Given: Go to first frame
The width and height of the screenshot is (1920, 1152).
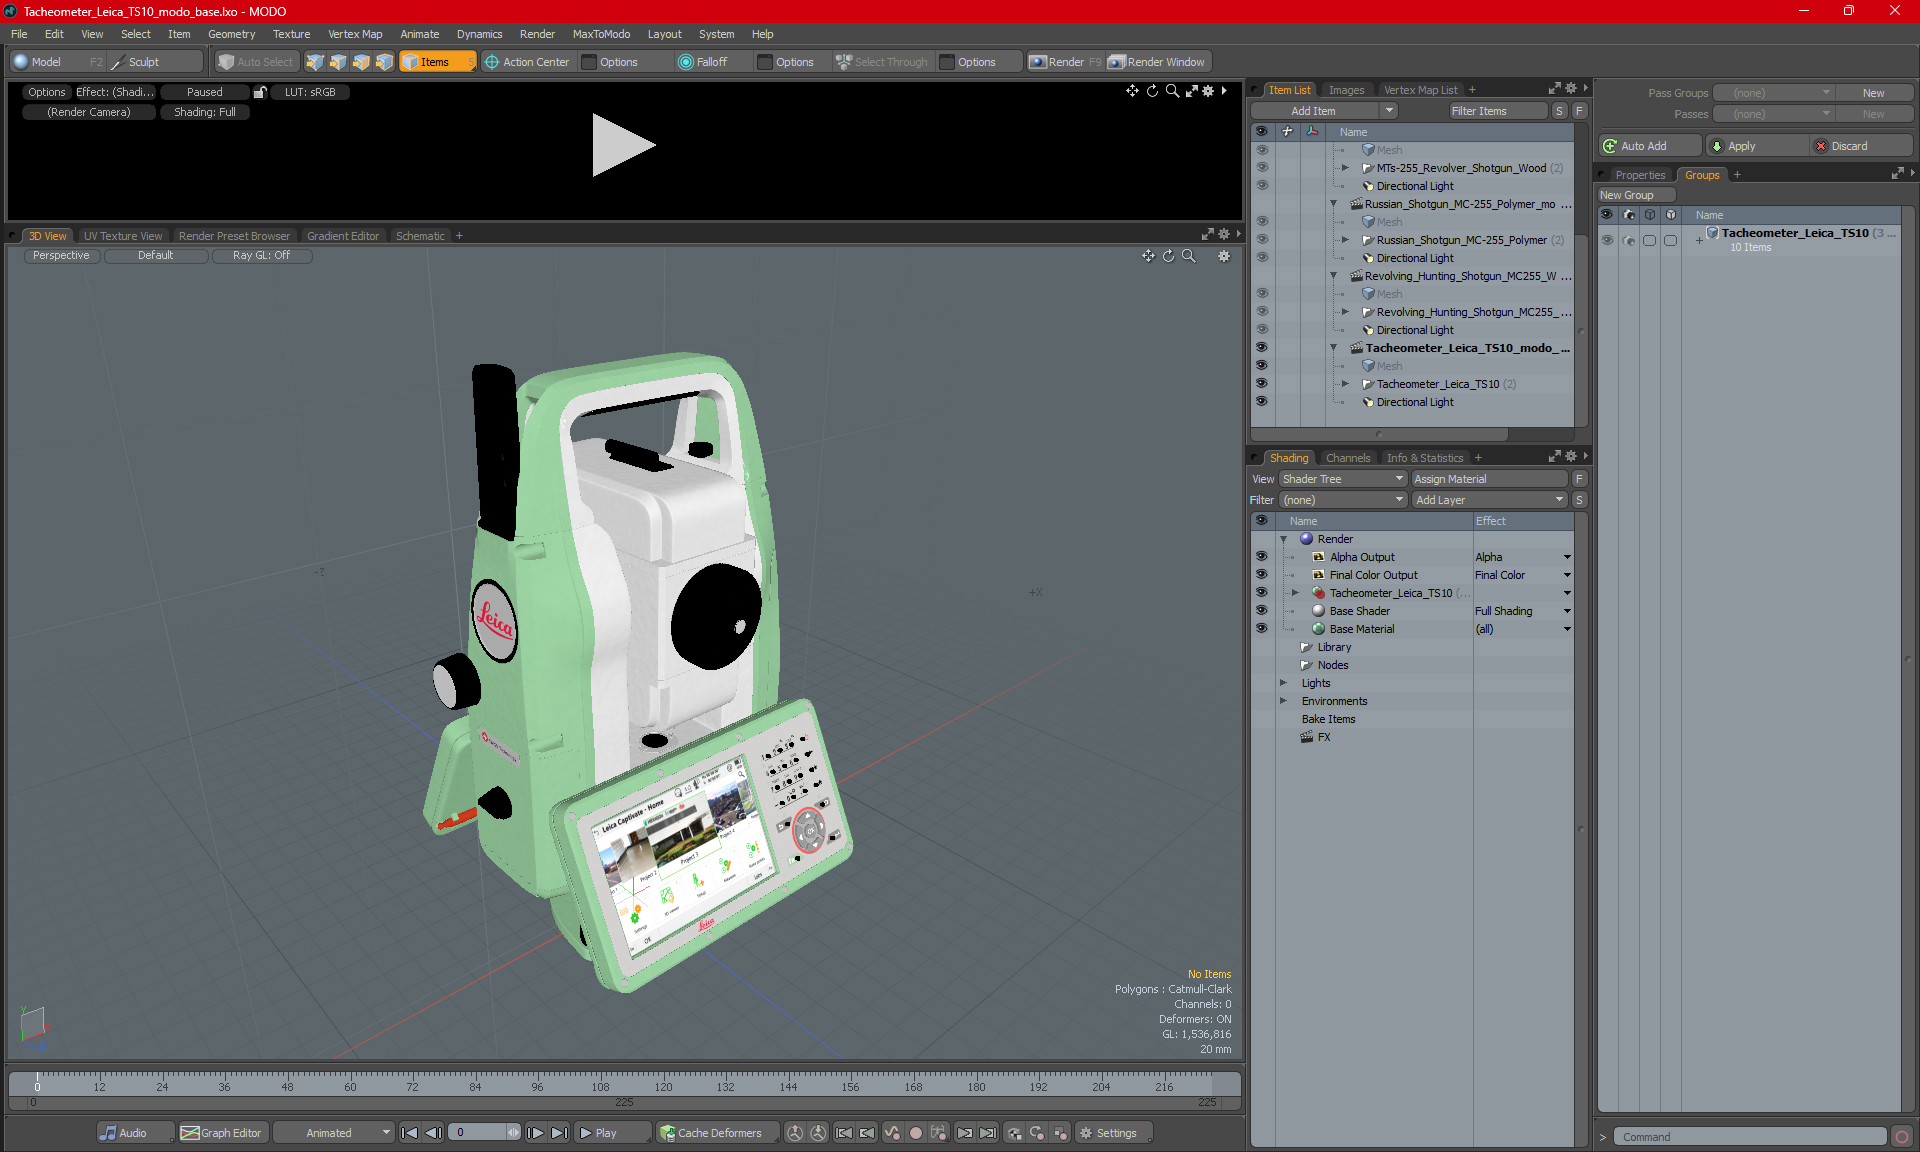Looking at the screenshot, I should point(409,1133).
